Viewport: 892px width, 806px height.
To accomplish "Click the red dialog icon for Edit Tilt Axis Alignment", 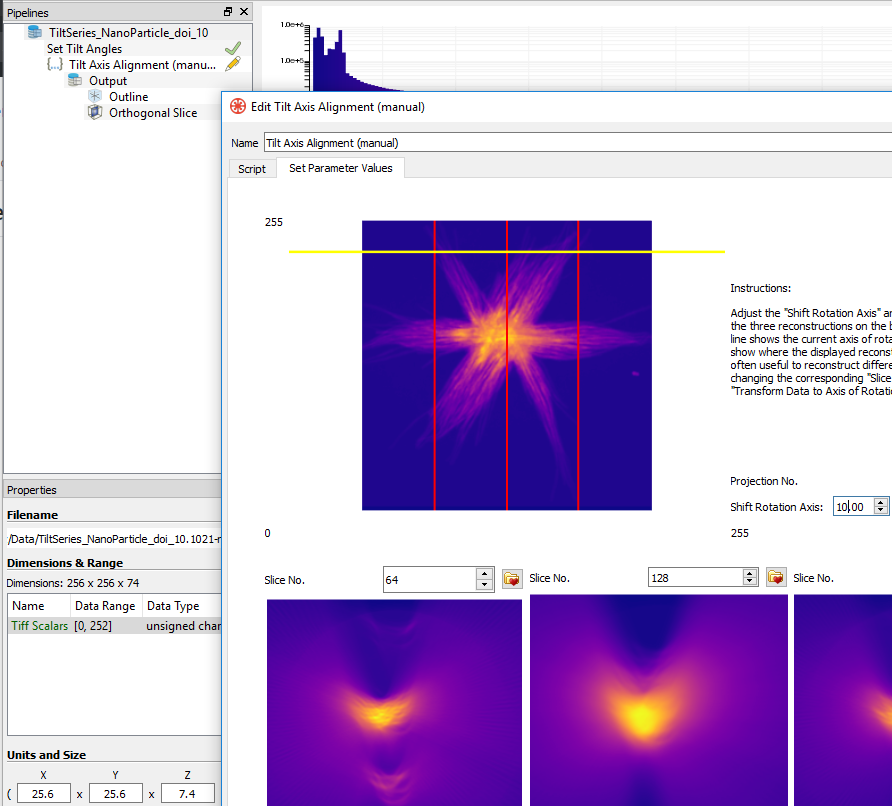I will click(238, 106).
